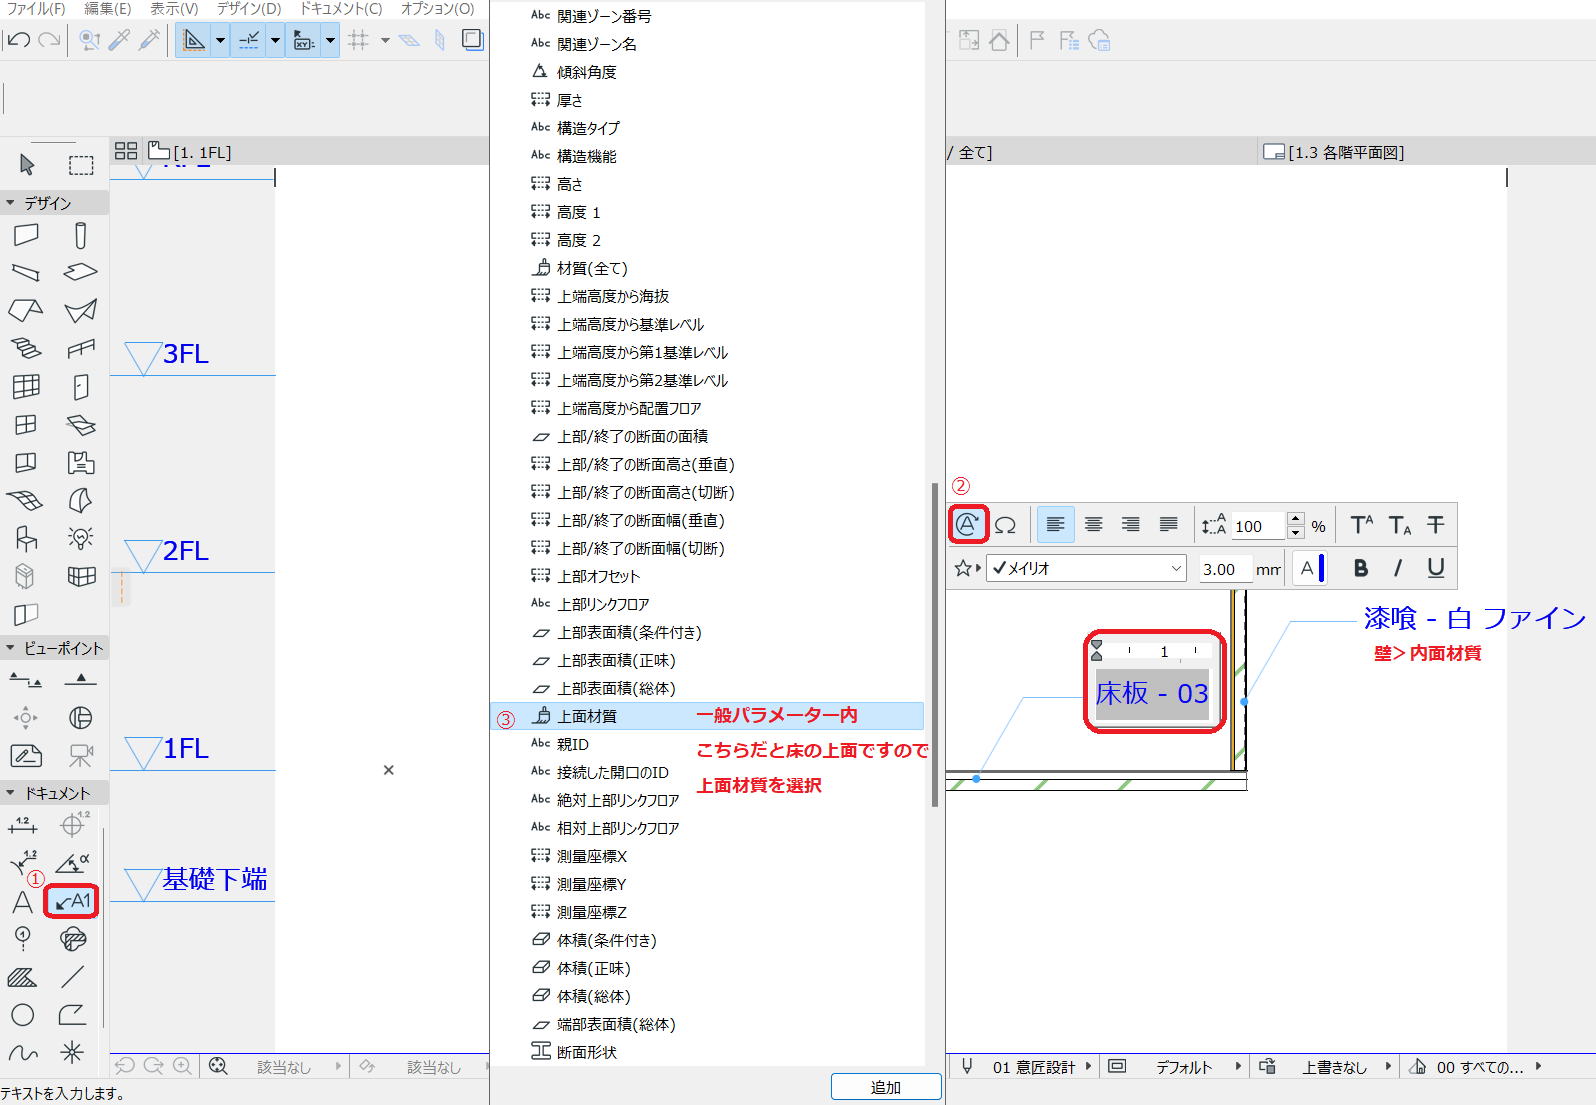The height and width of the screenshot is (1105, 1596).
Task: Open the デザイン(D) menu
Action: click(x=249, y=9)
